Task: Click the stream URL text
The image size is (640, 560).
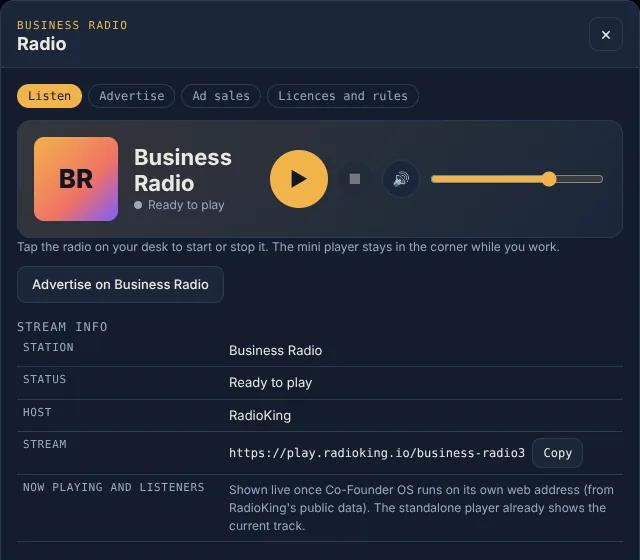Action: click(377, 453)
